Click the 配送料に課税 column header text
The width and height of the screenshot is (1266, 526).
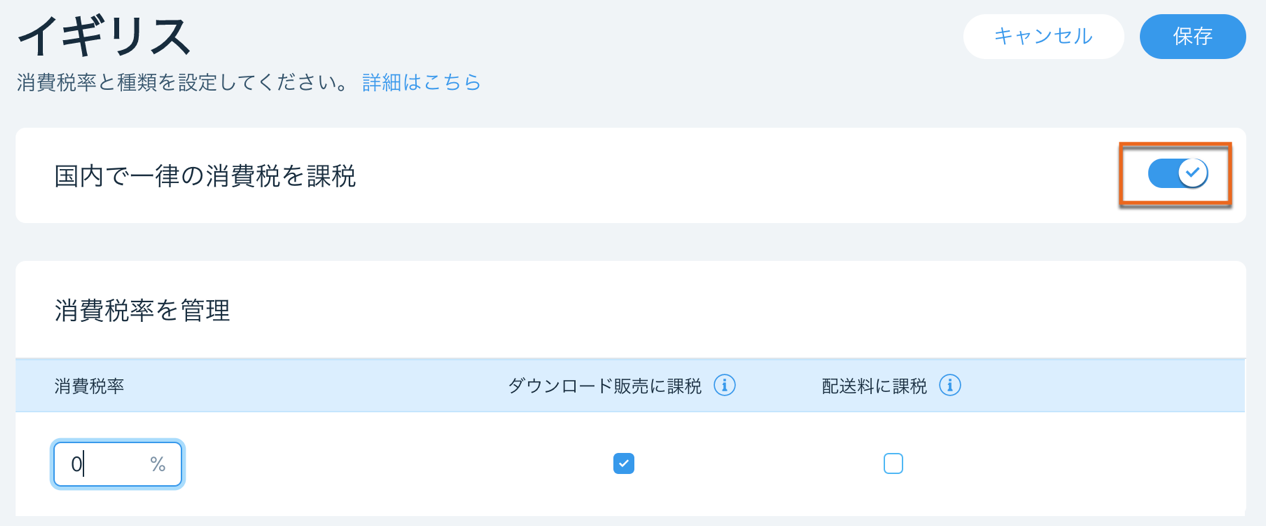(x=875, y=386)
